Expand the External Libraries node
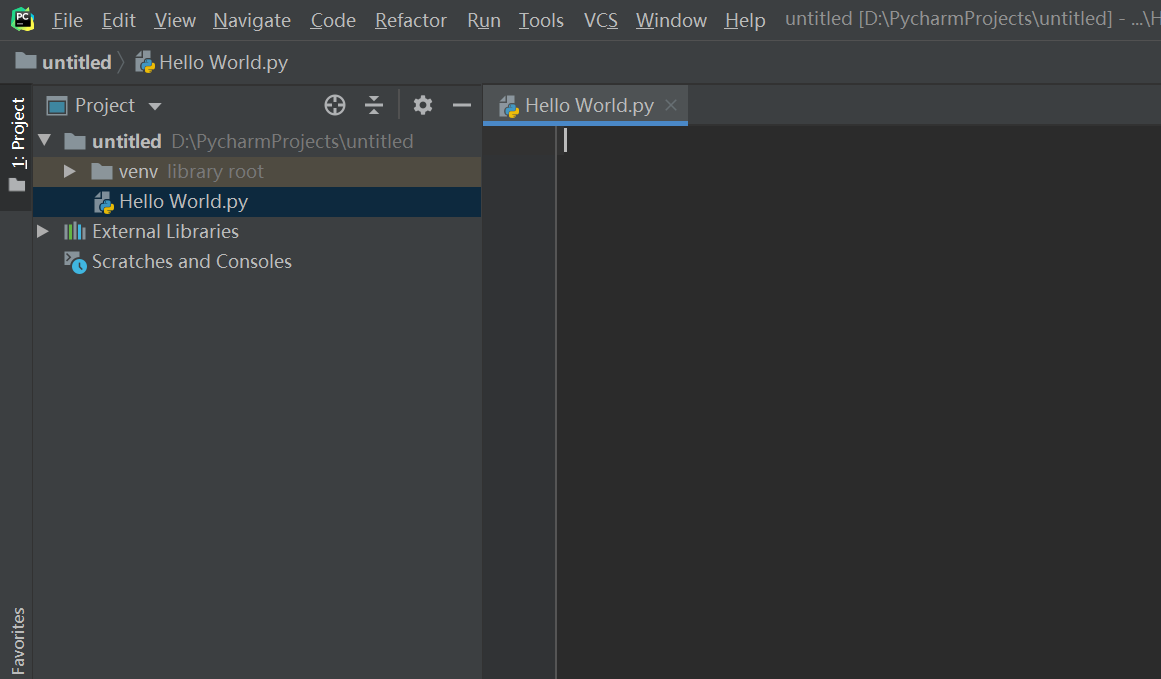This screenshot has height=679, width=1161. (43, 231)
